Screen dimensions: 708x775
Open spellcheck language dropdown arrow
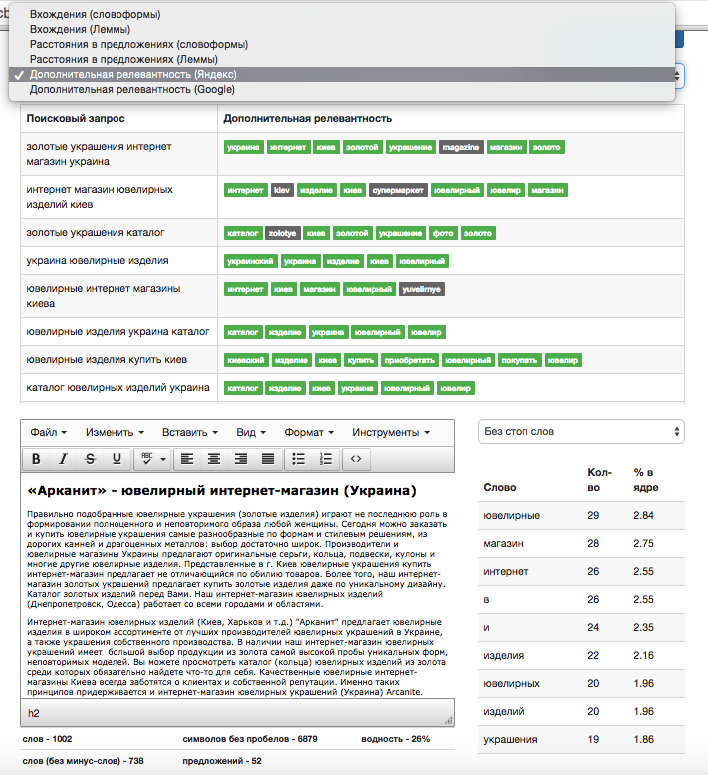tap(163, 460)
